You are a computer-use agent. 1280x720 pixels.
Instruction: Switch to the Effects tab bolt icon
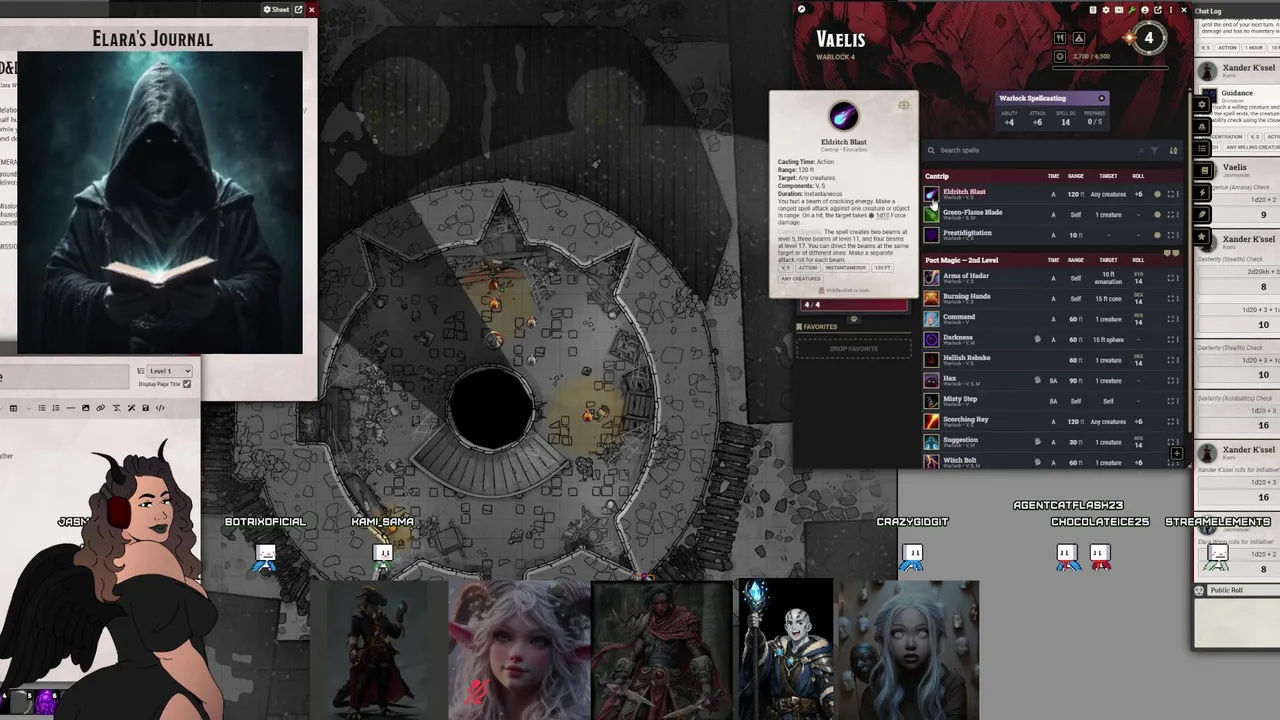click(x=1202, y=193)
